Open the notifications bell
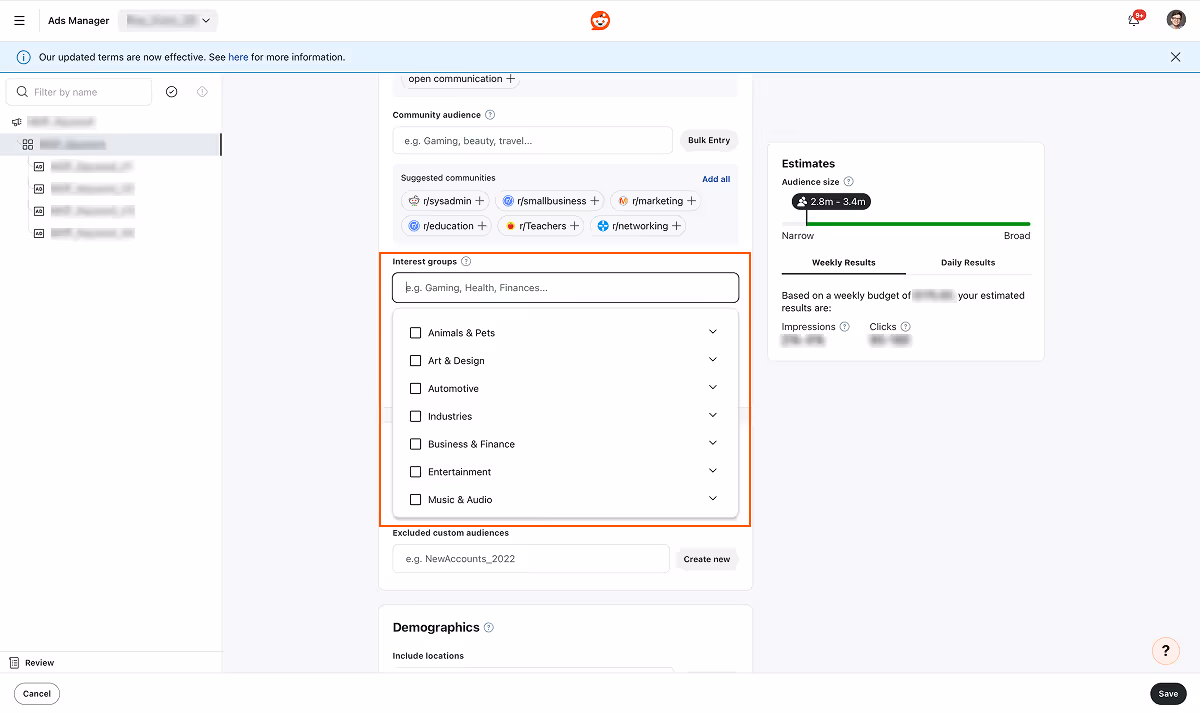 tap(1133, 19)
